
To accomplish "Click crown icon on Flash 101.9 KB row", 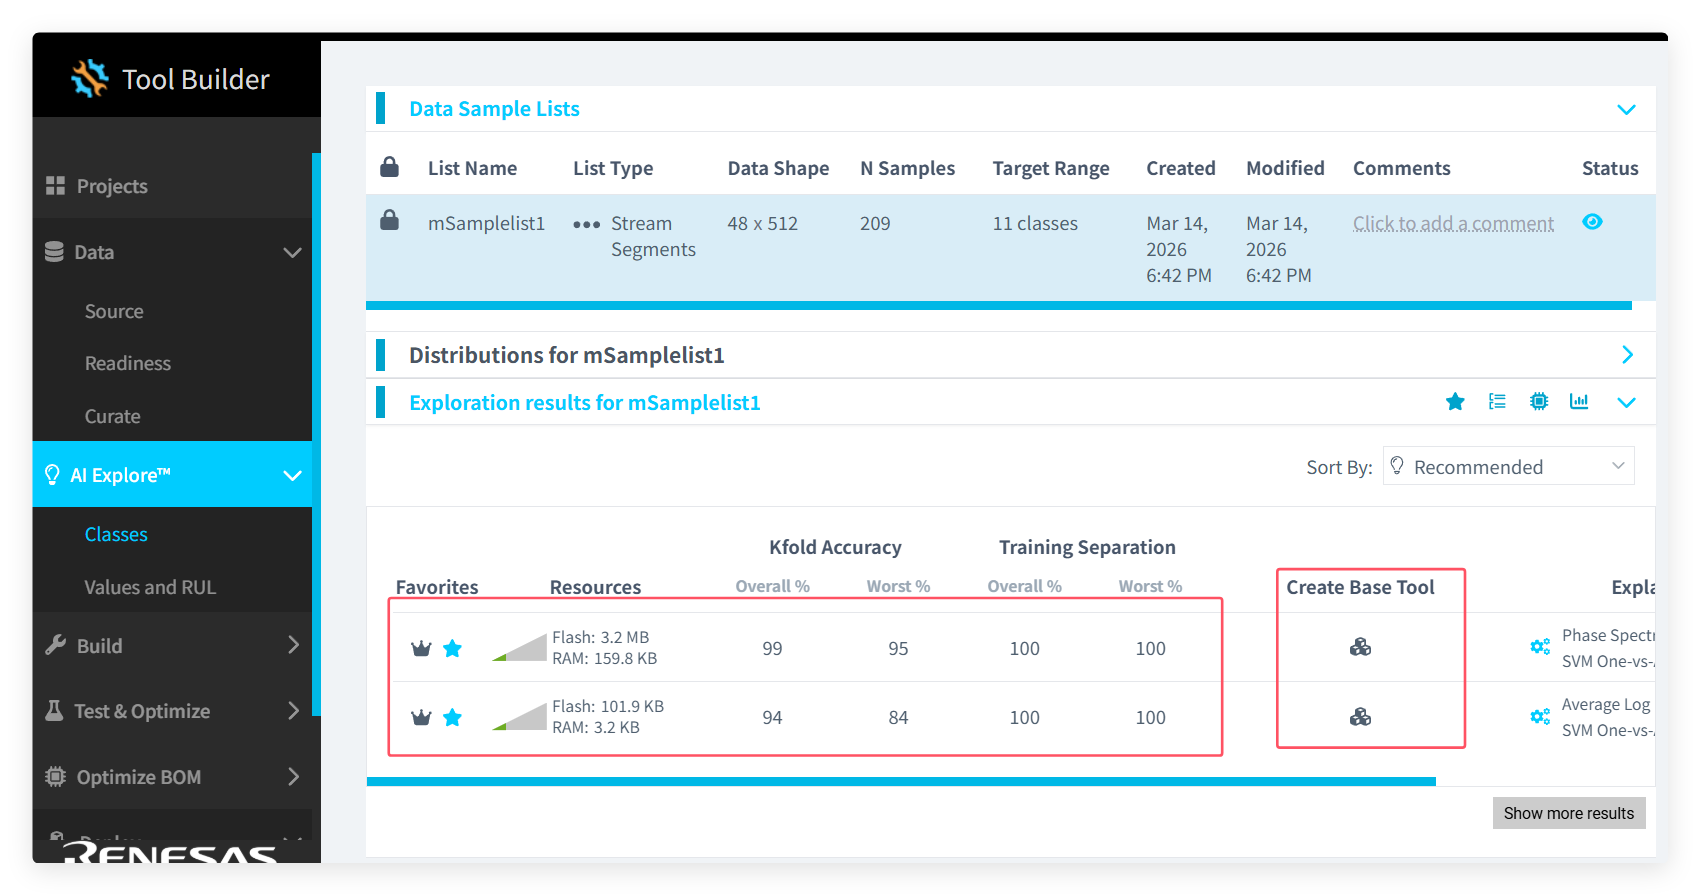I will [421, 717].
